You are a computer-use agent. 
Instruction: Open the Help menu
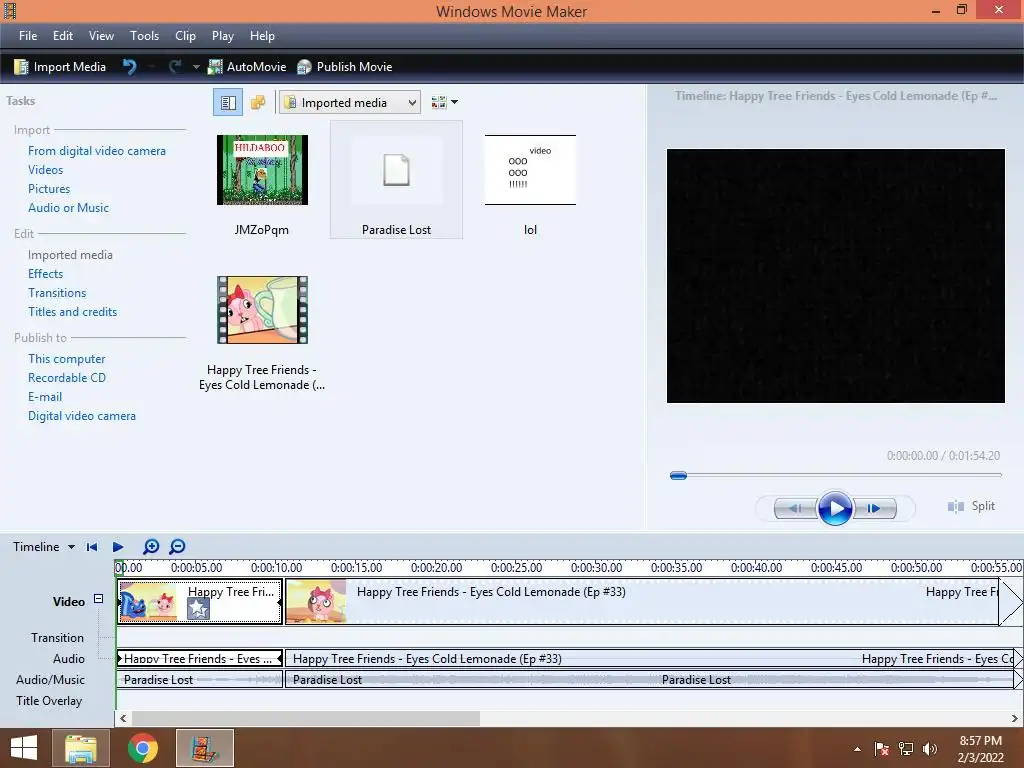[x=262, y=36]
